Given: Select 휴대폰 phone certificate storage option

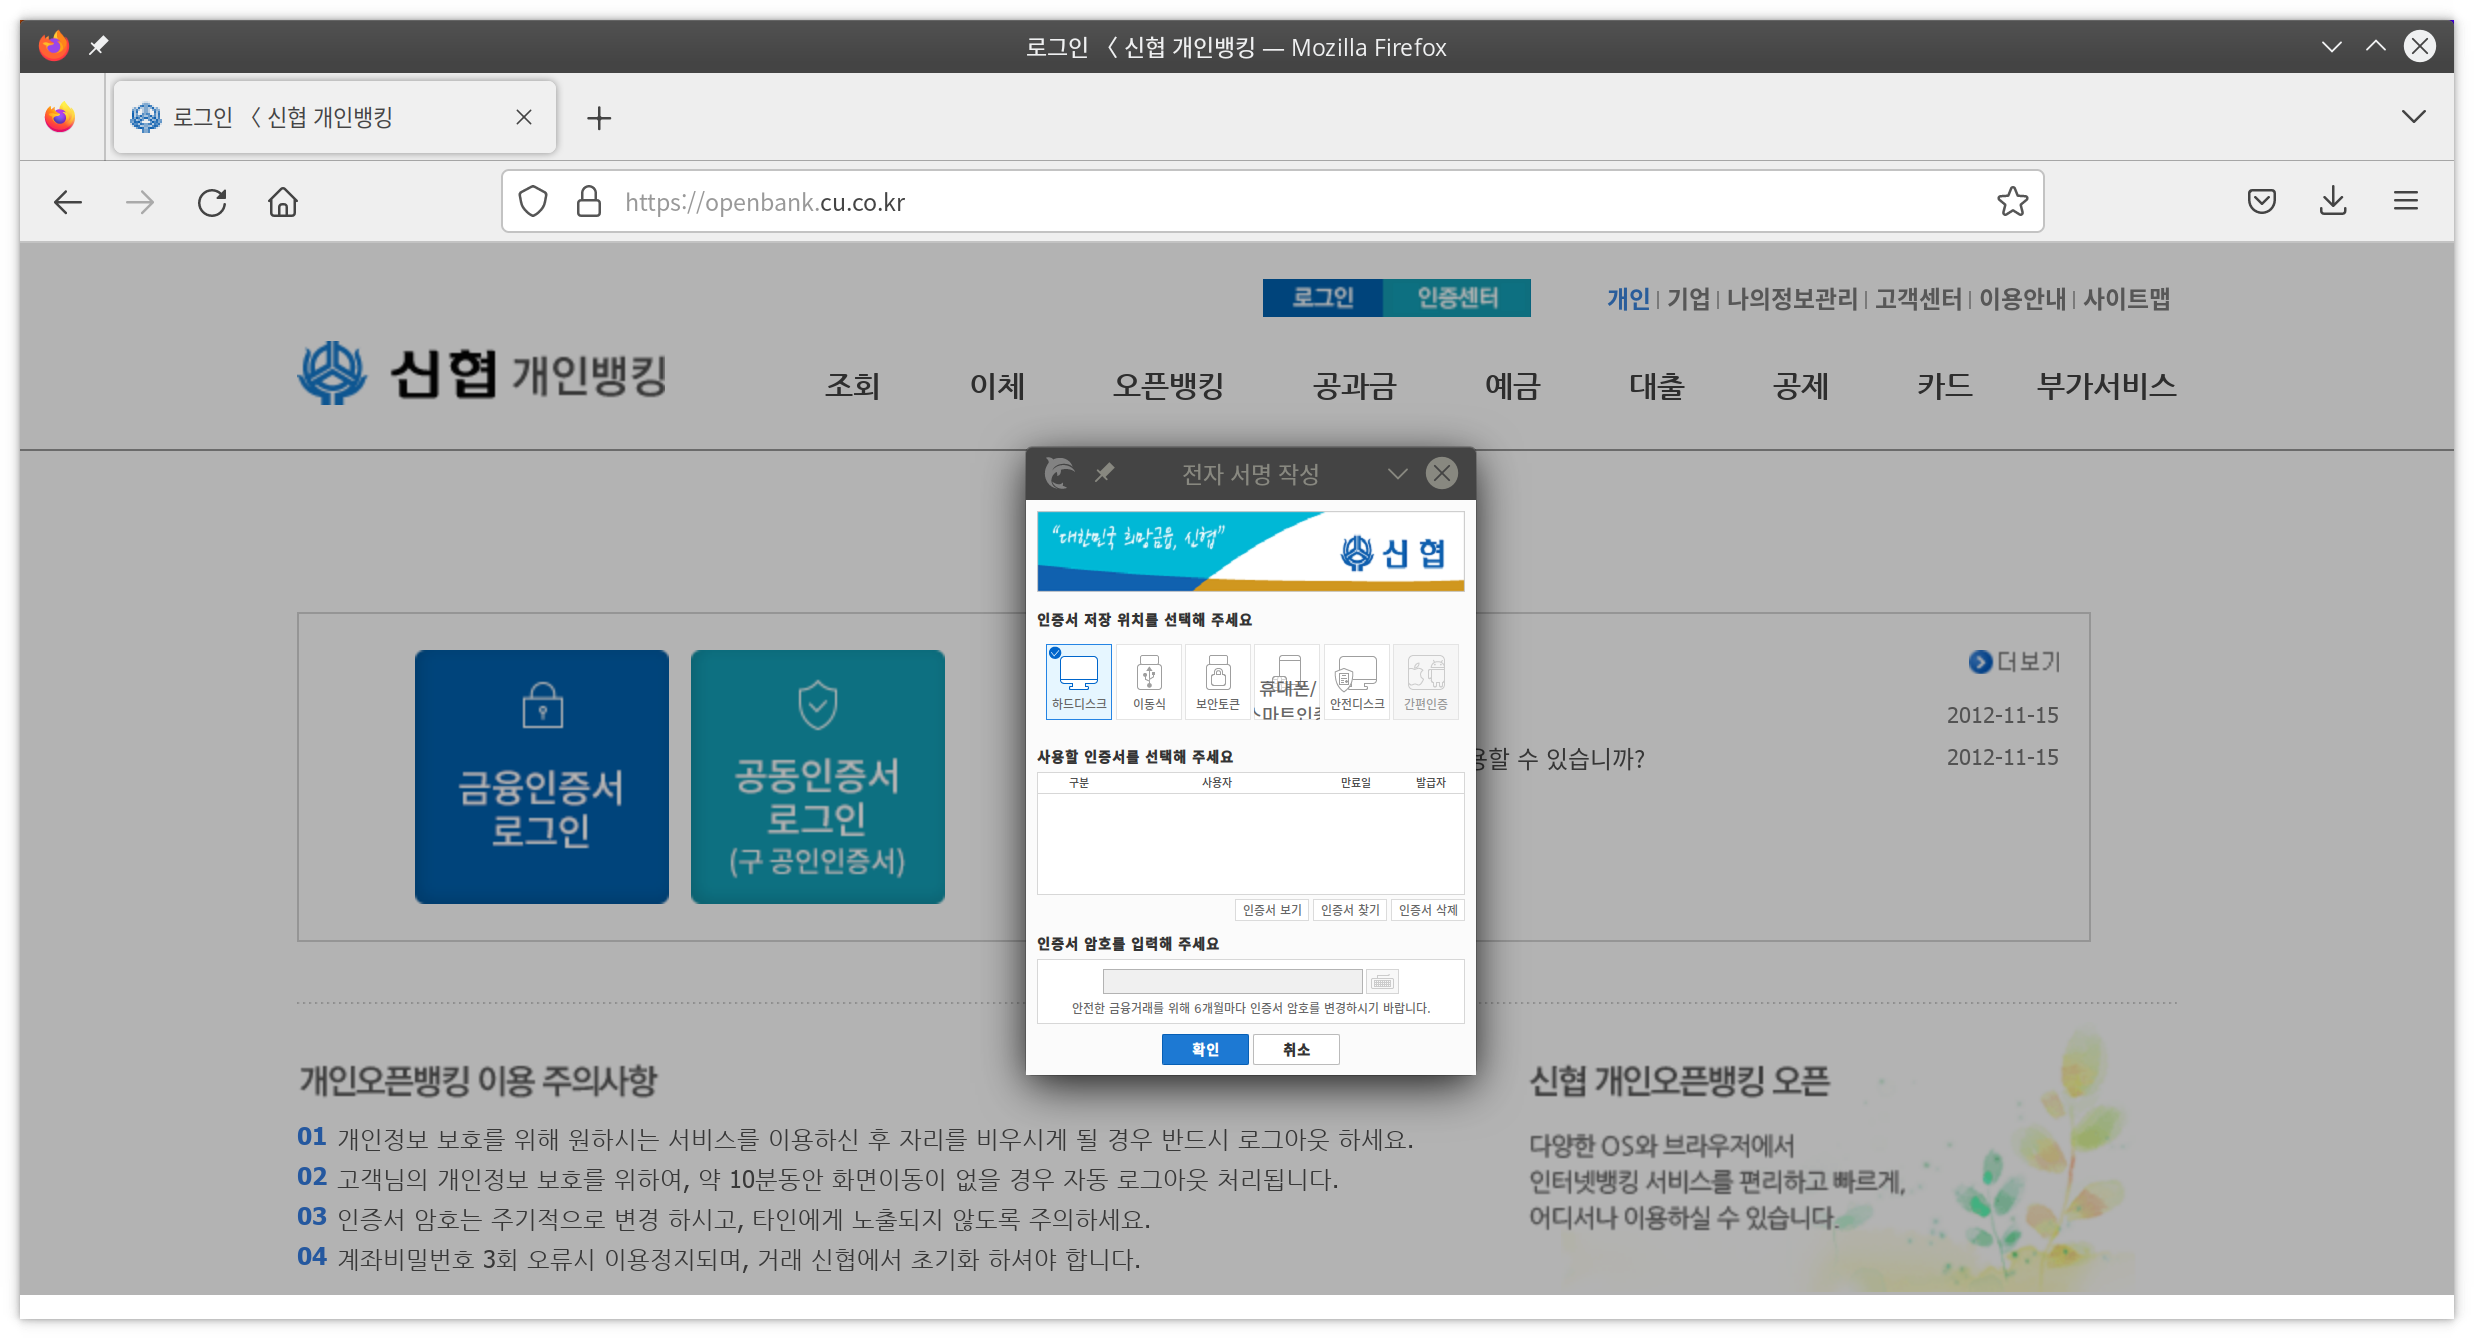Looking at the screenshot, I should (1287, 681).
